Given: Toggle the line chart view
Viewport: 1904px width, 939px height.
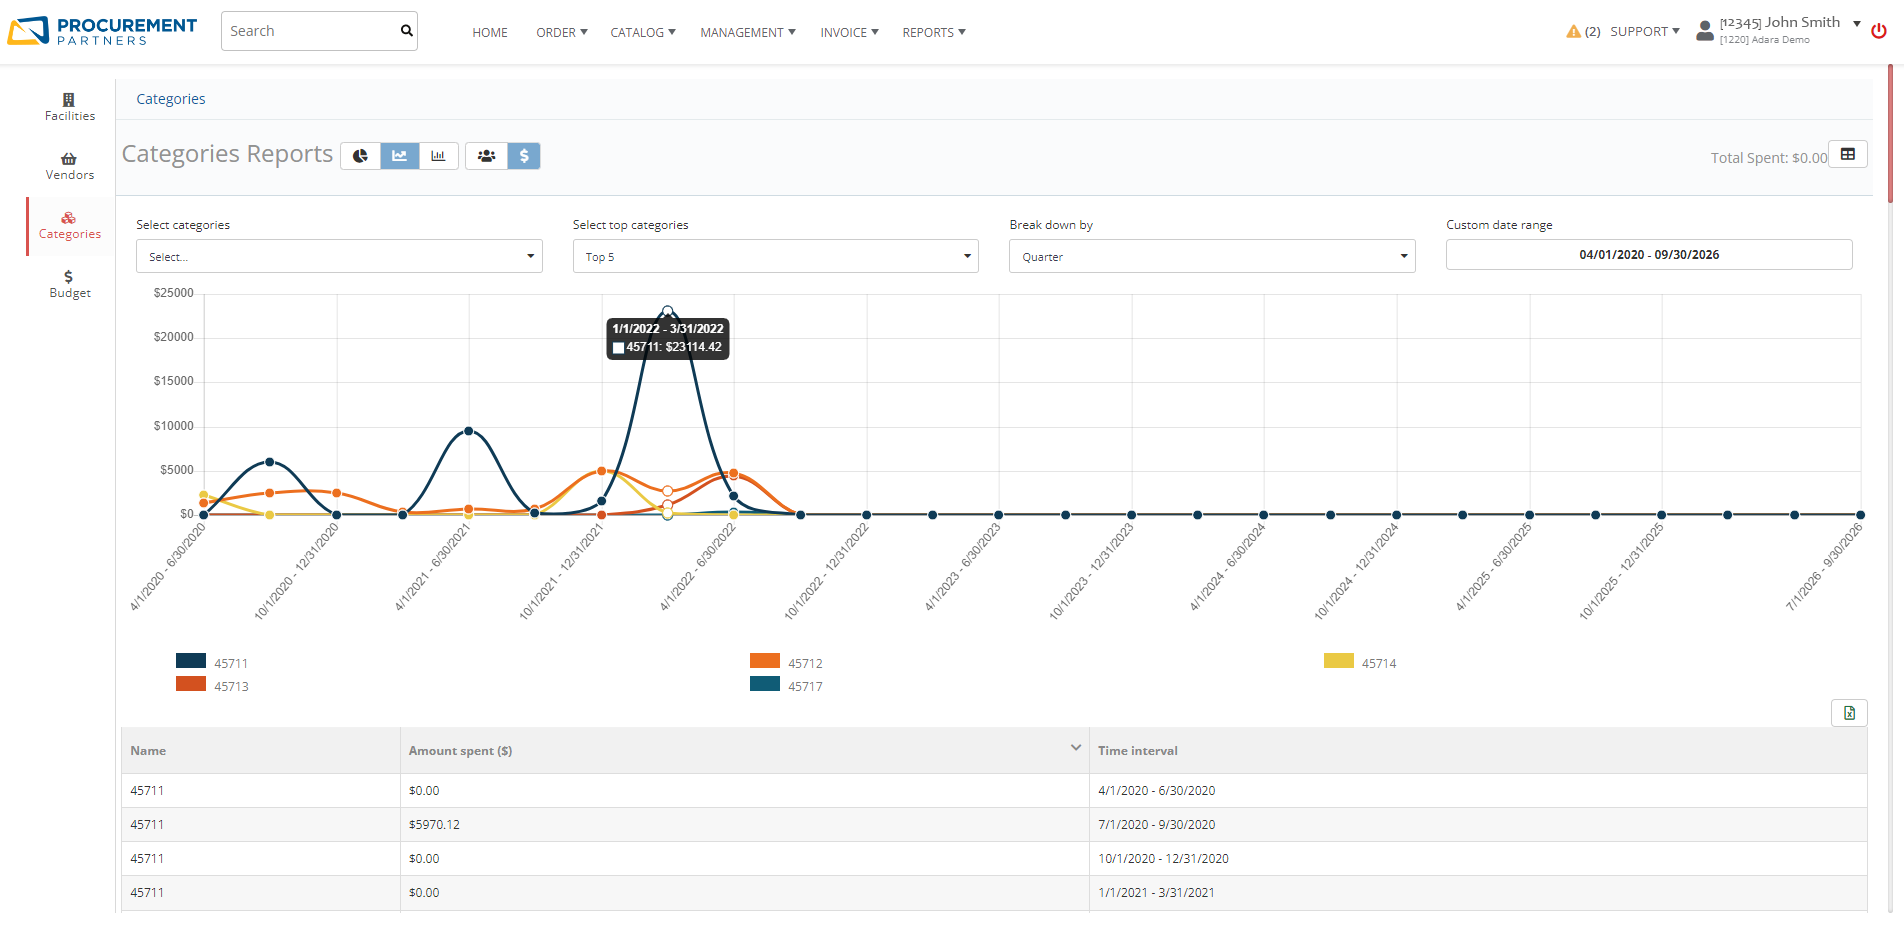Looking at the screenshot, I should pos(399,155).
